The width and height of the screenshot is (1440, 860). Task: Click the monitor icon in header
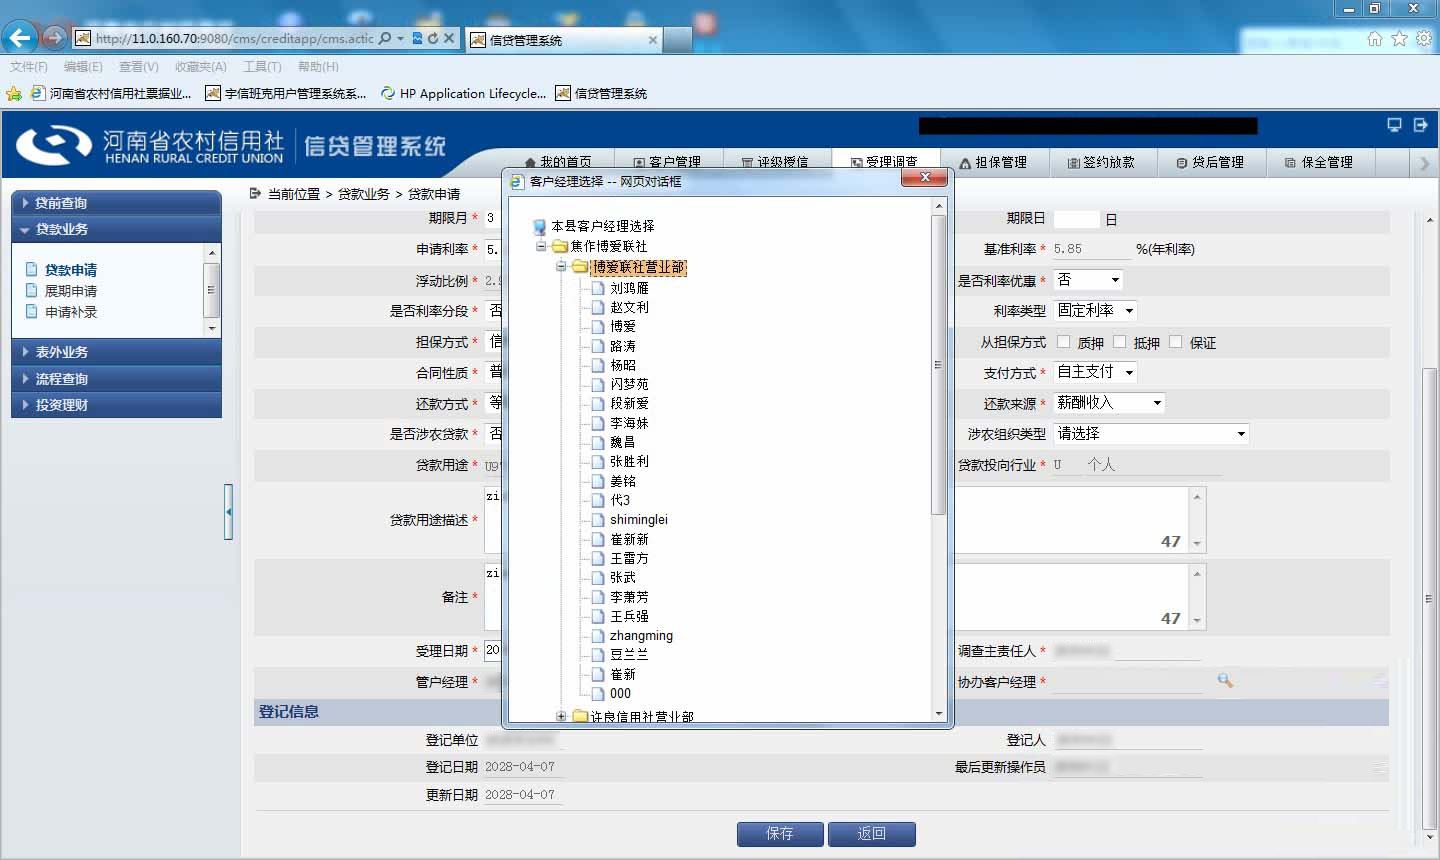tap(1394, 125)
